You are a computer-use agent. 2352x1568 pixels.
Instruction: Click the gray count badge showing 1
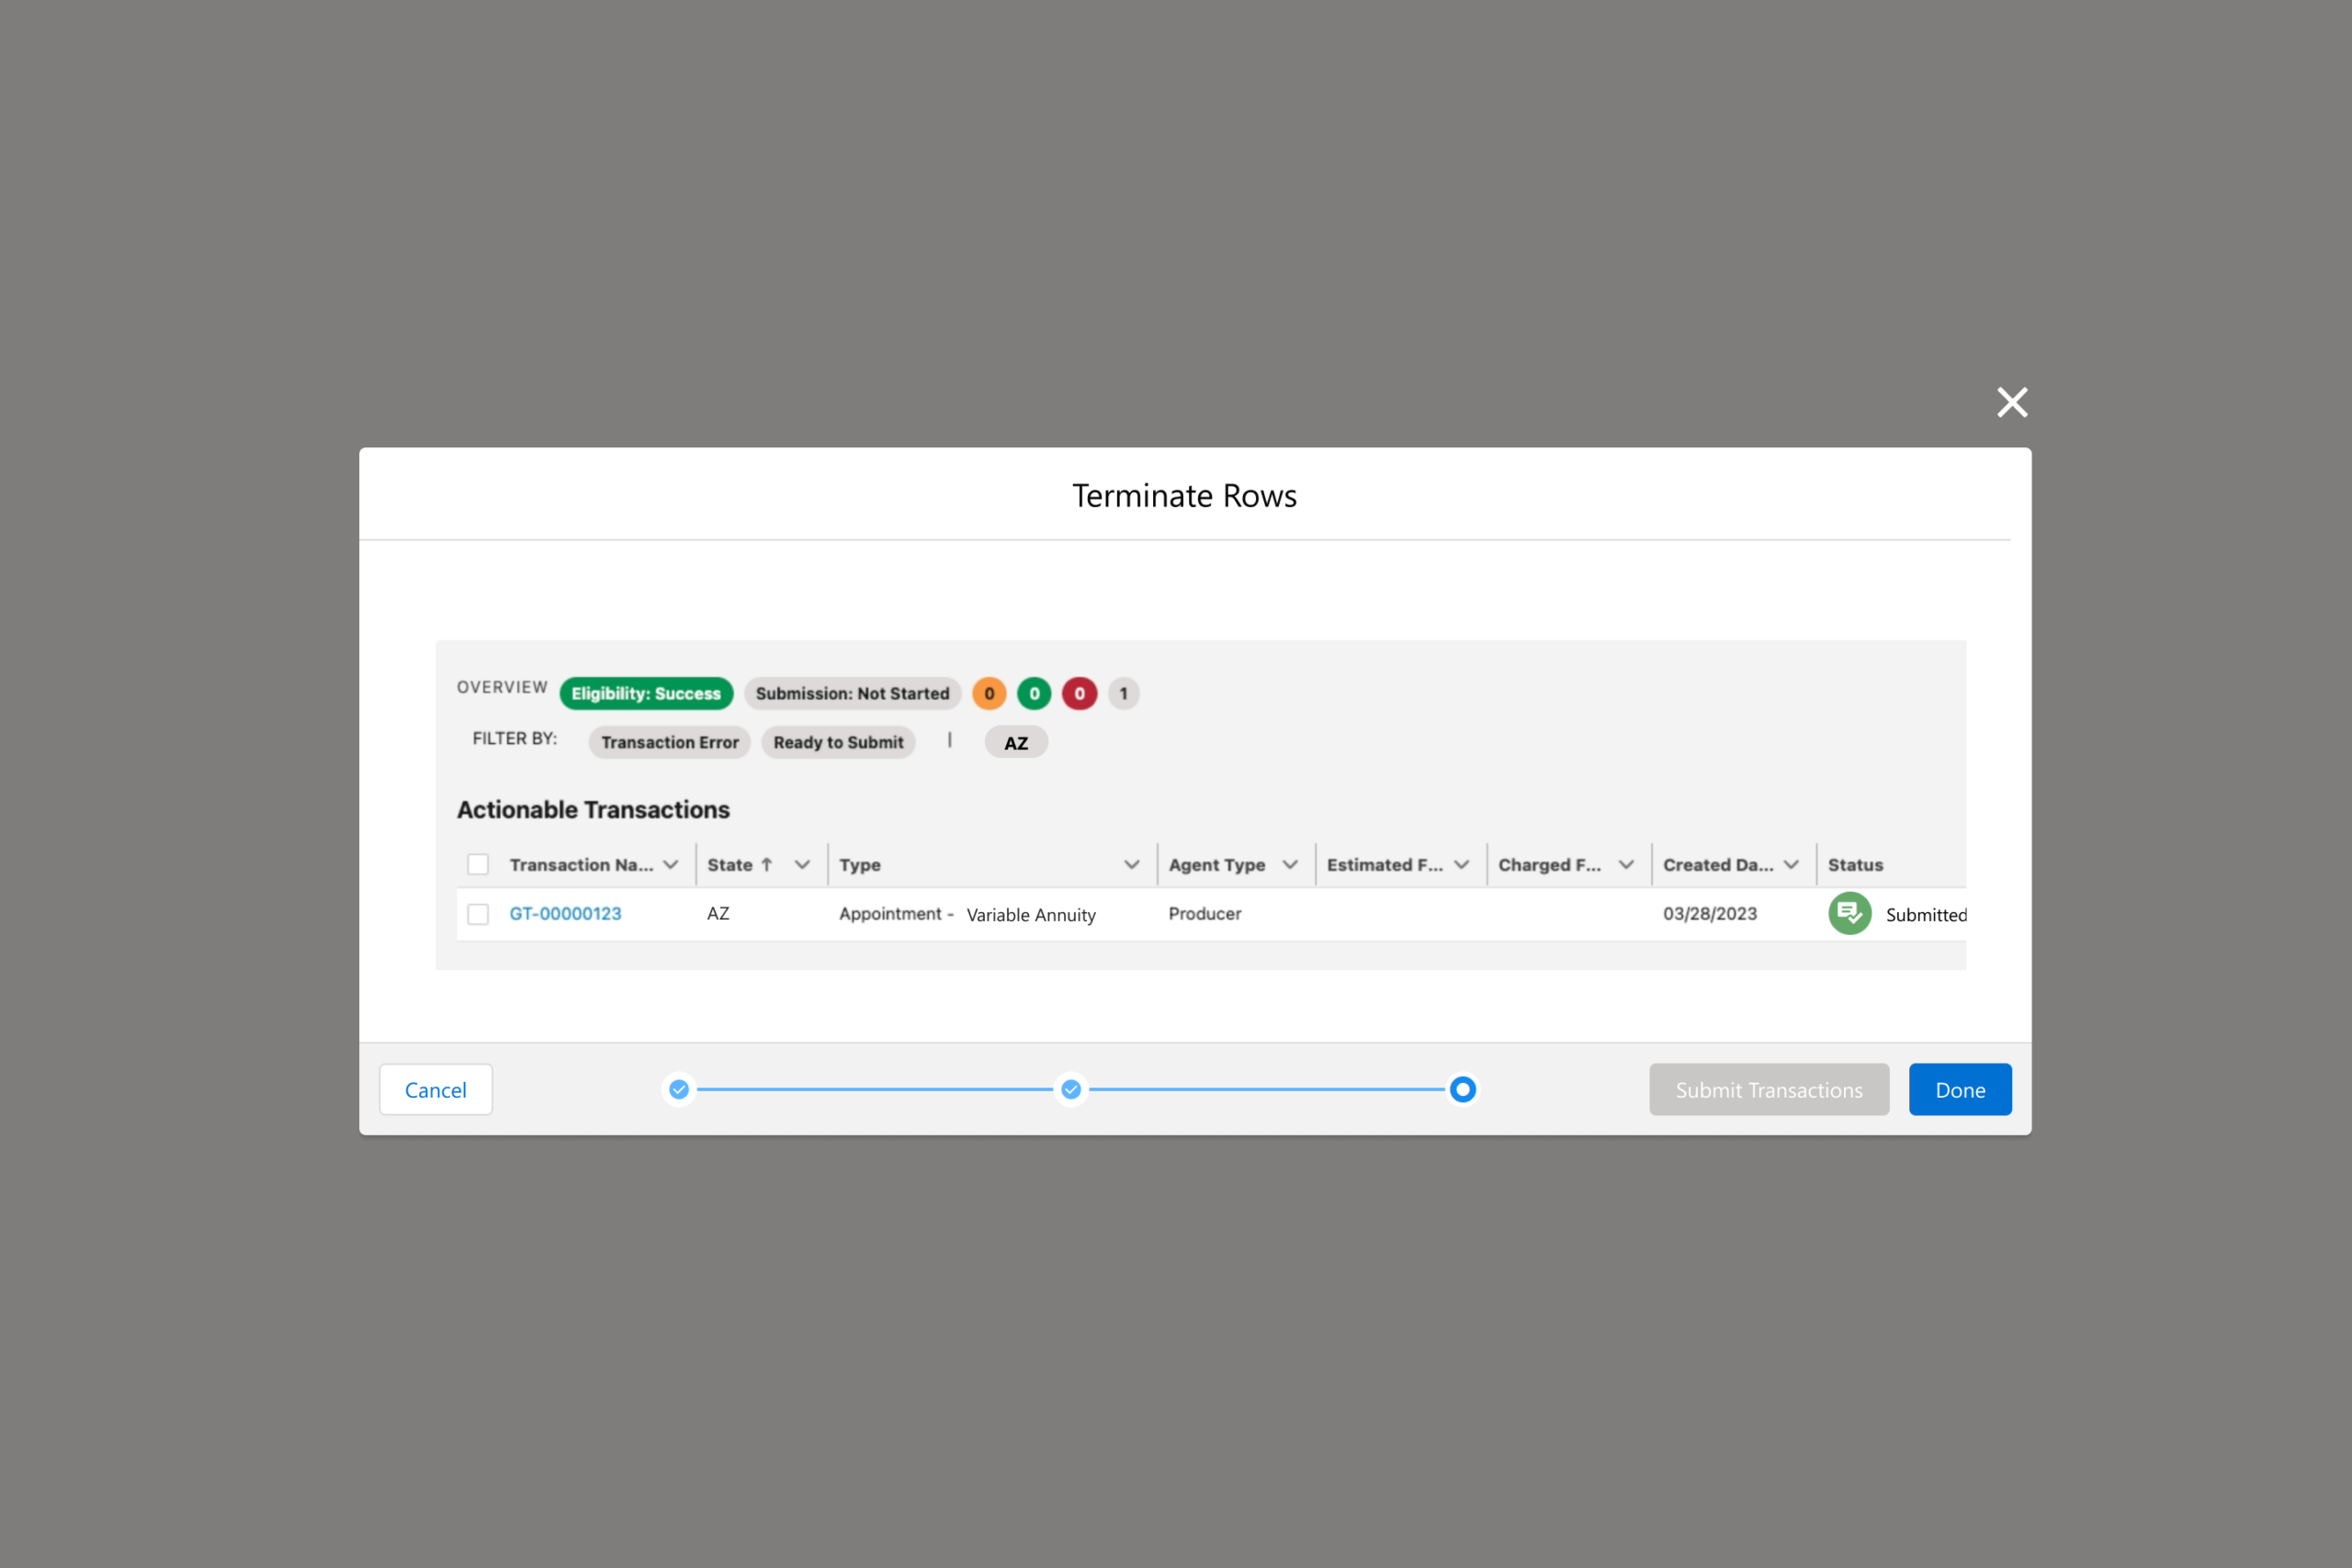coord(1123,693)
